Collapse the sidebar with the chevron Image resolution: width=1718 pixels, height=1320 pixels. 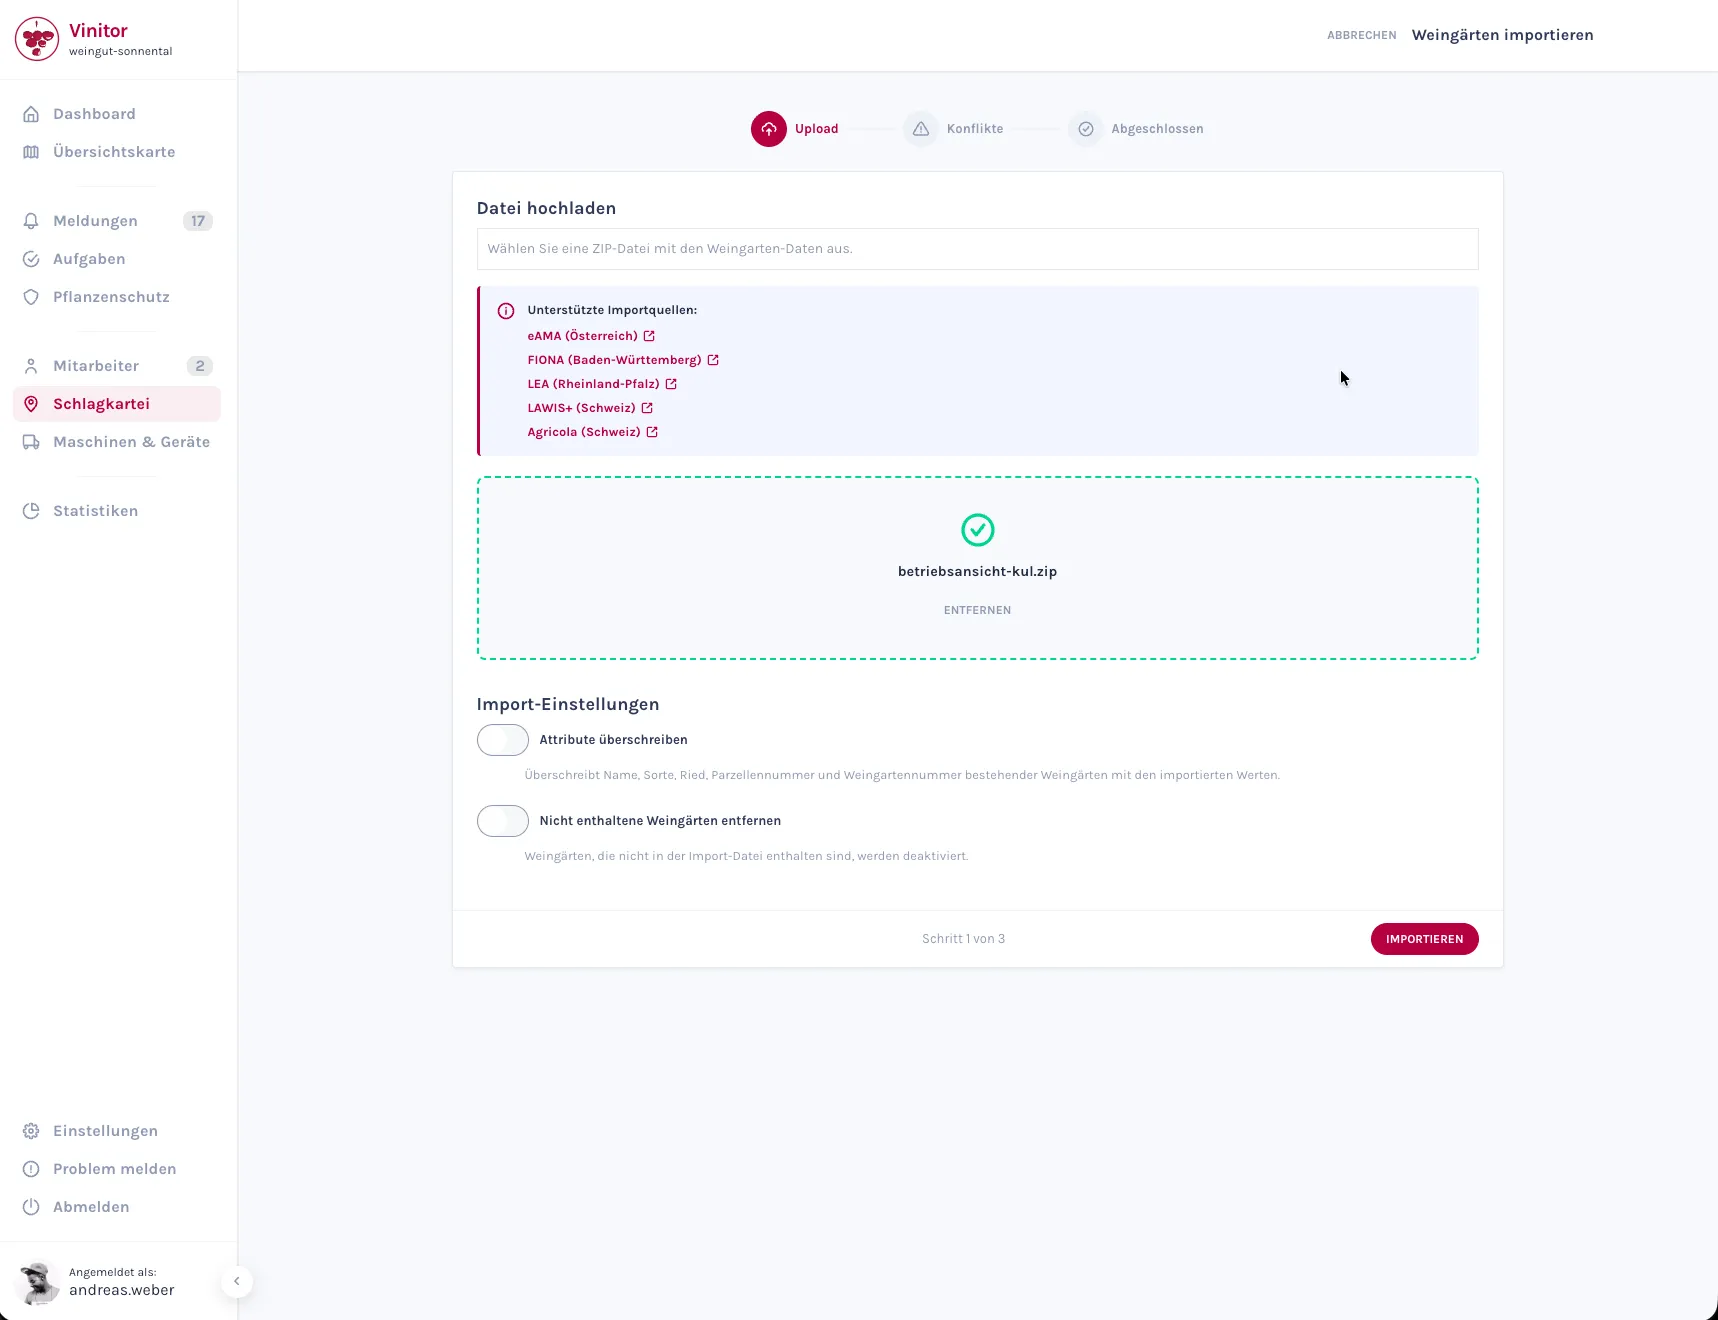237,1281
